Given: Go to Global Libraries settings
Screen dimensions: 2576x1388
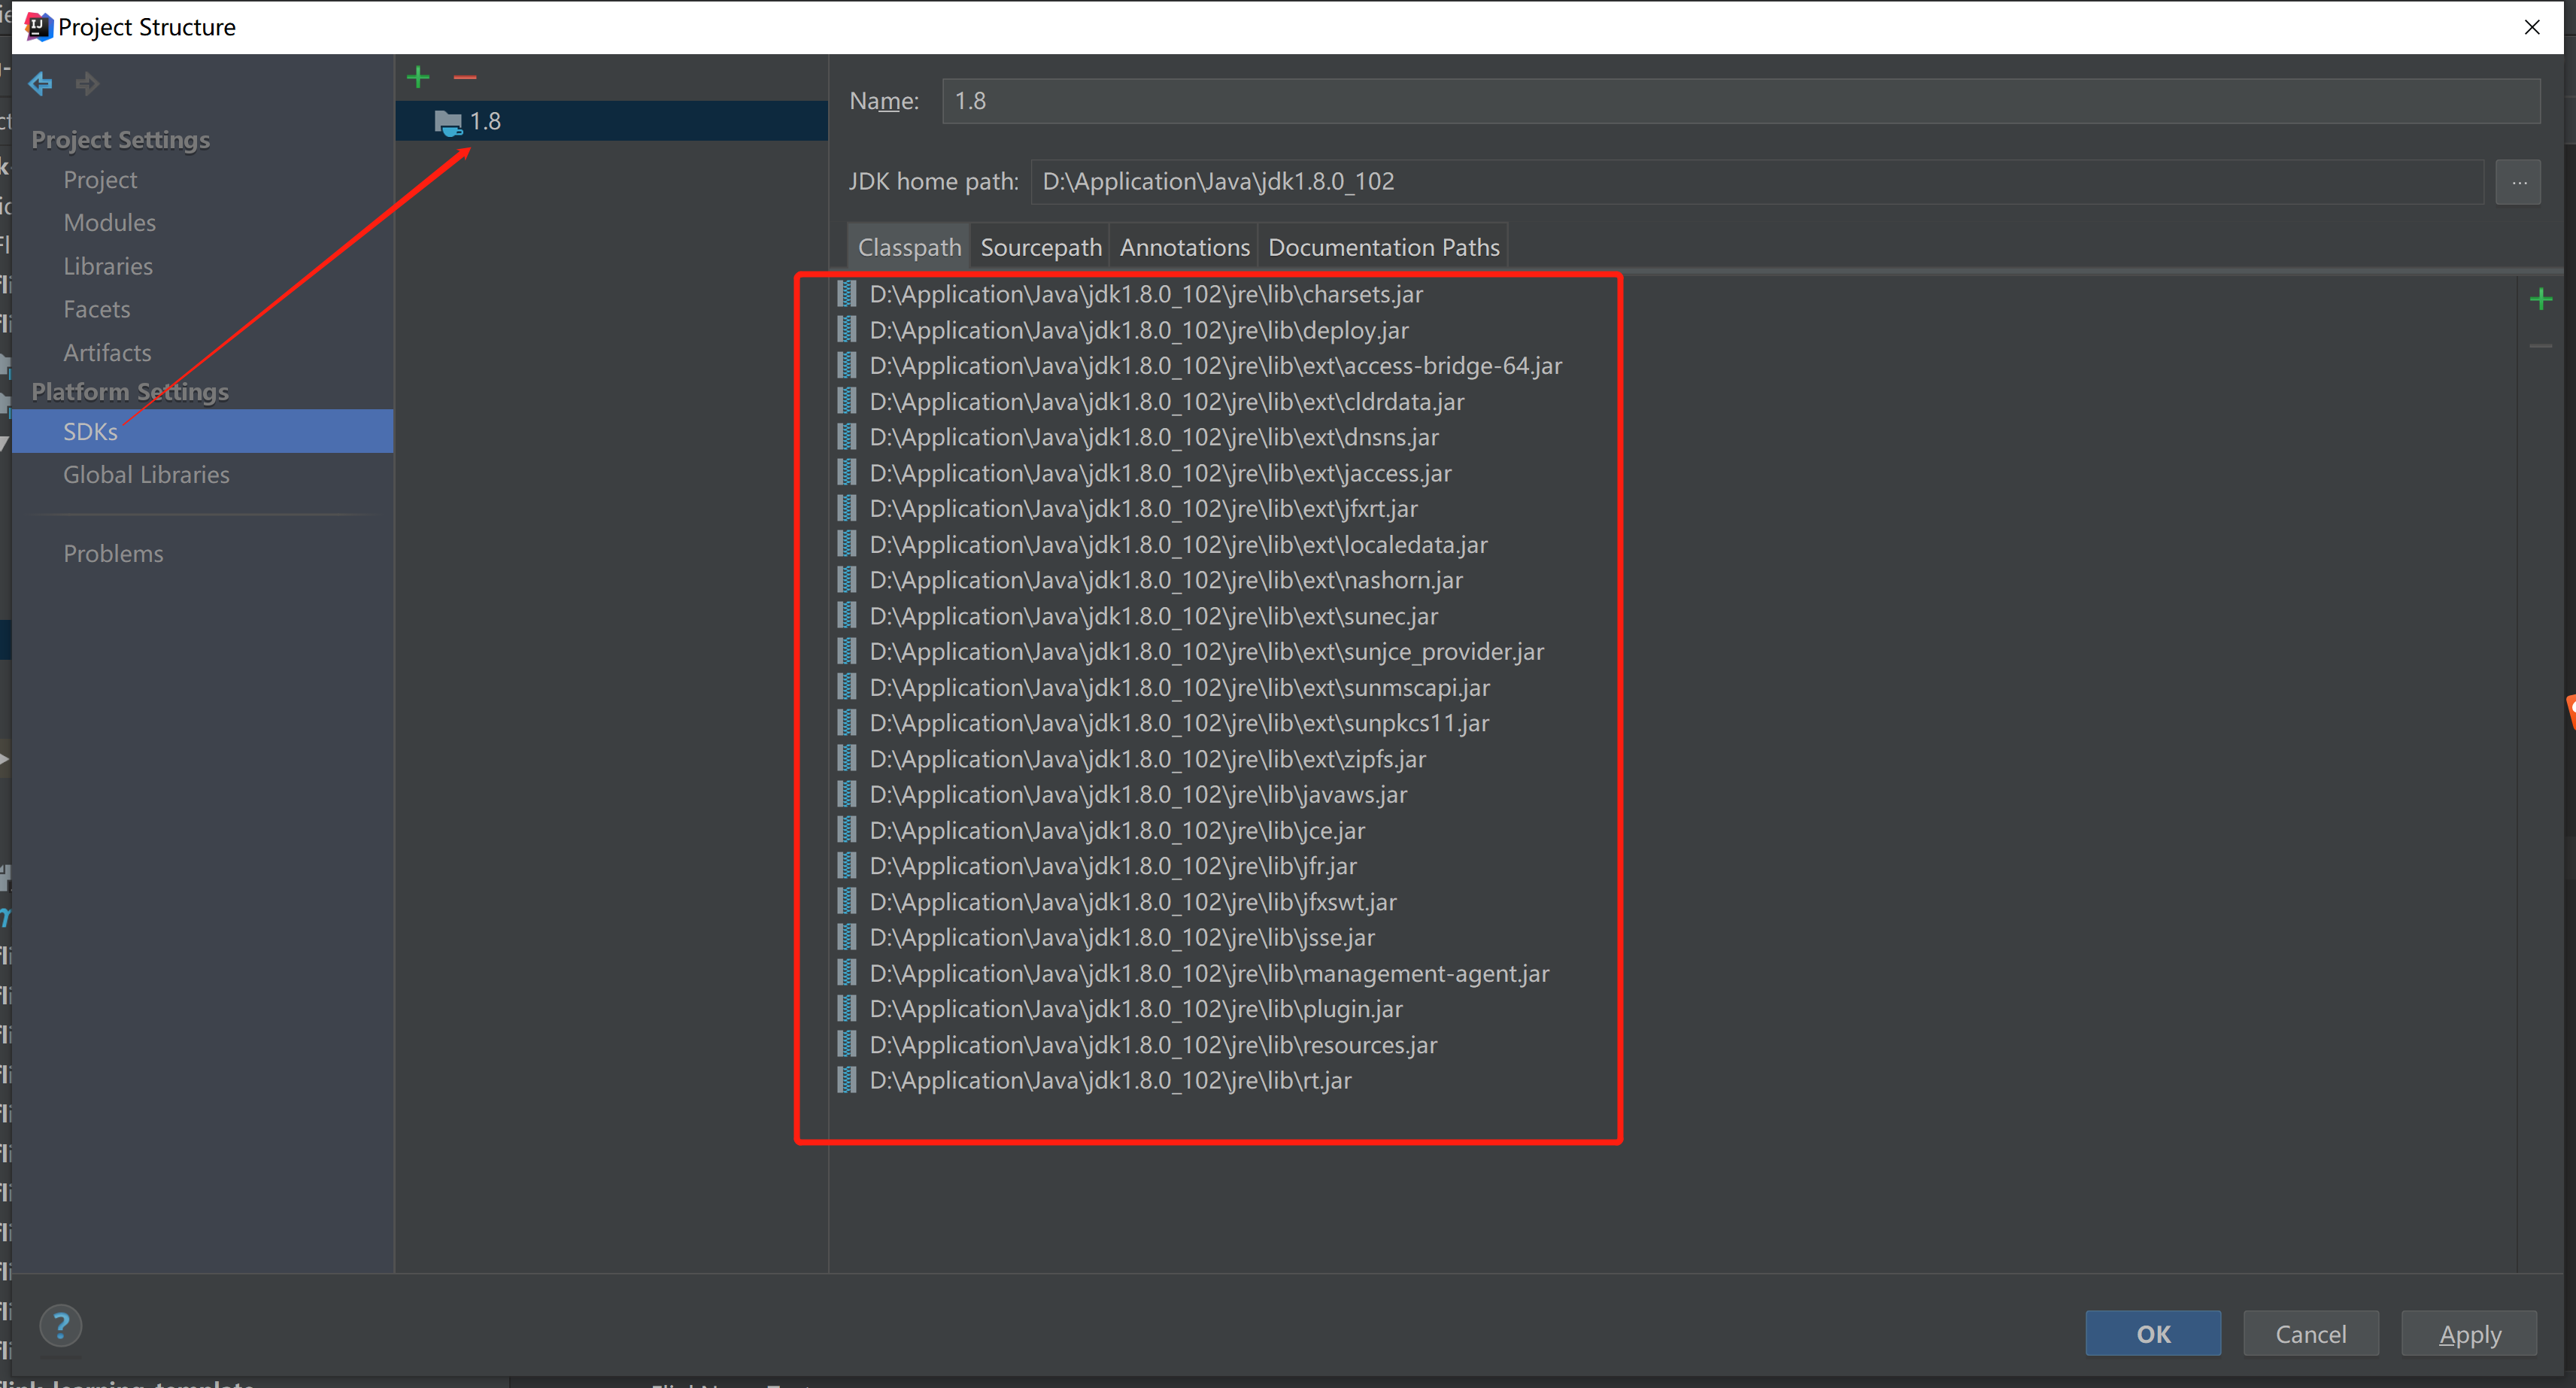Looking at the screenshot, I should pos(146,475).
